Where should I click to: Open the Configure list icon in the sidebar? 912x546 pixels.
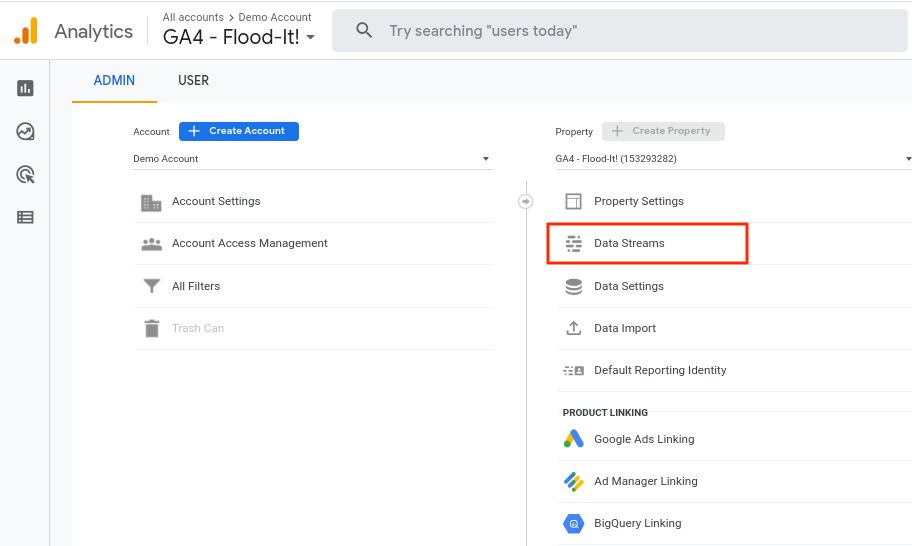pyautogui.click(x=25, y=217)
